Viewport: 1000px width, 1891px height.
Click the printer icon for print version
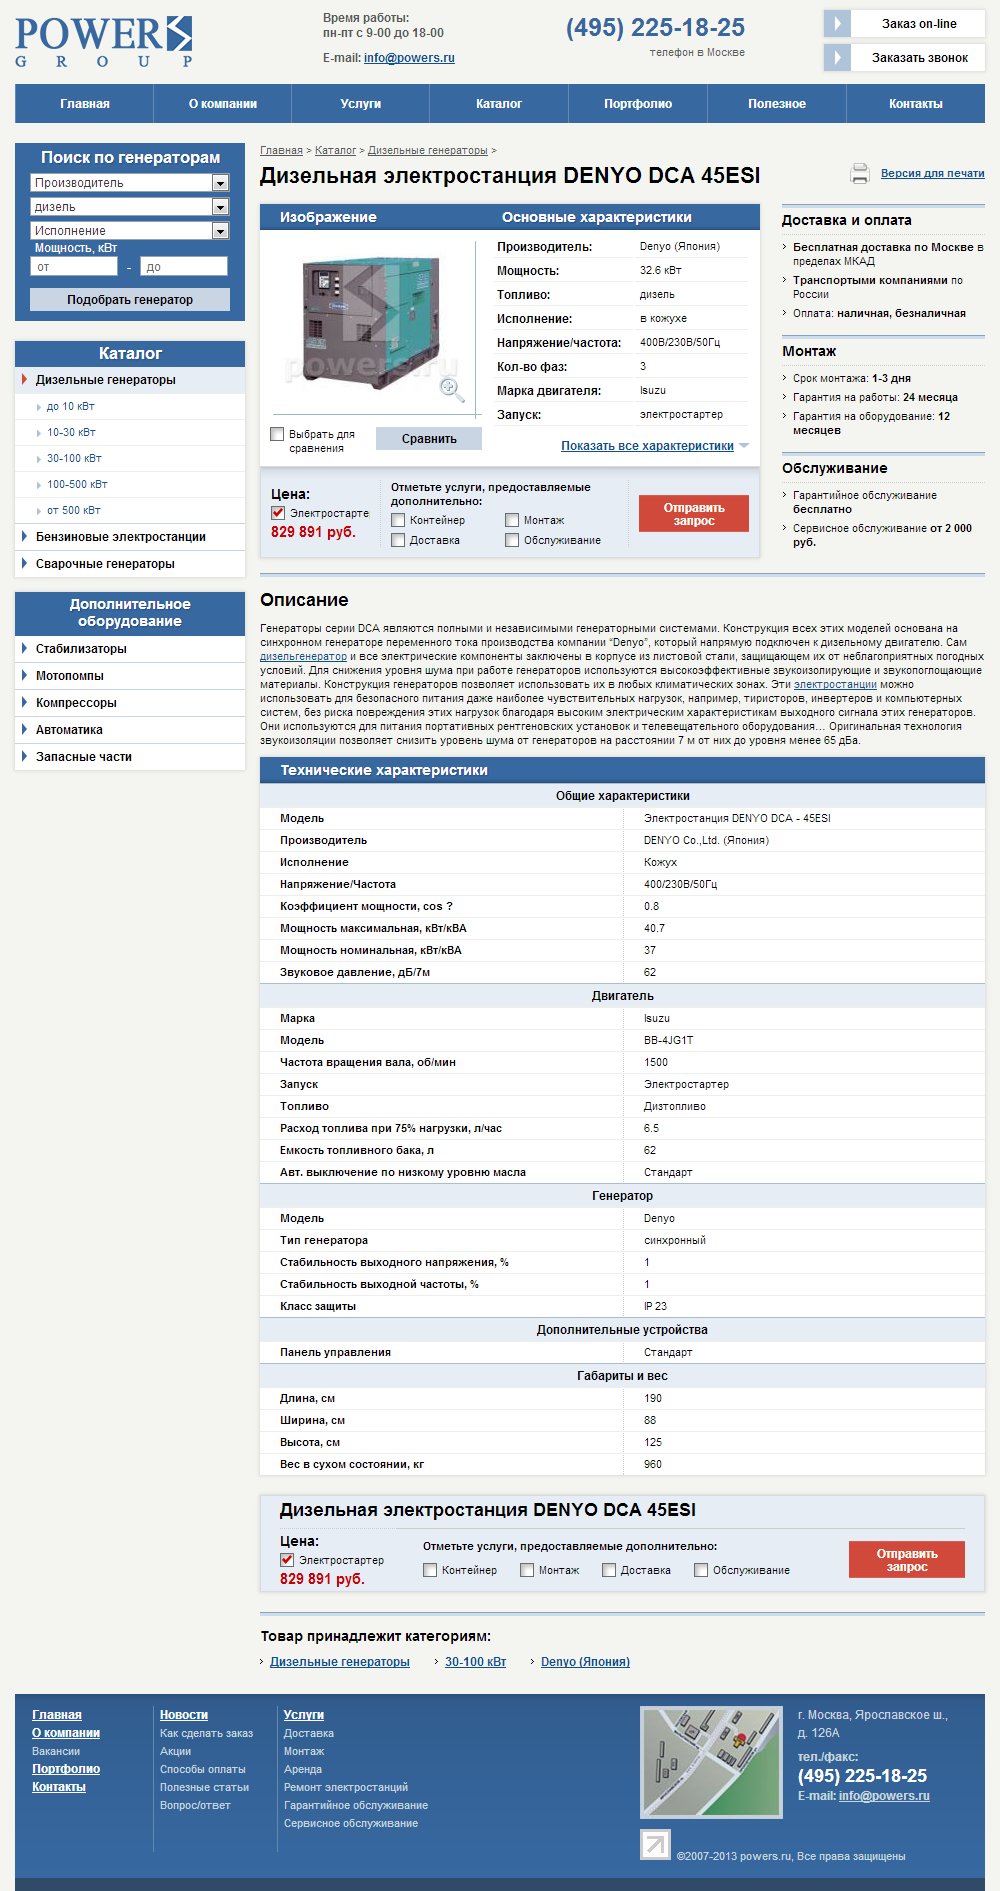860,174
